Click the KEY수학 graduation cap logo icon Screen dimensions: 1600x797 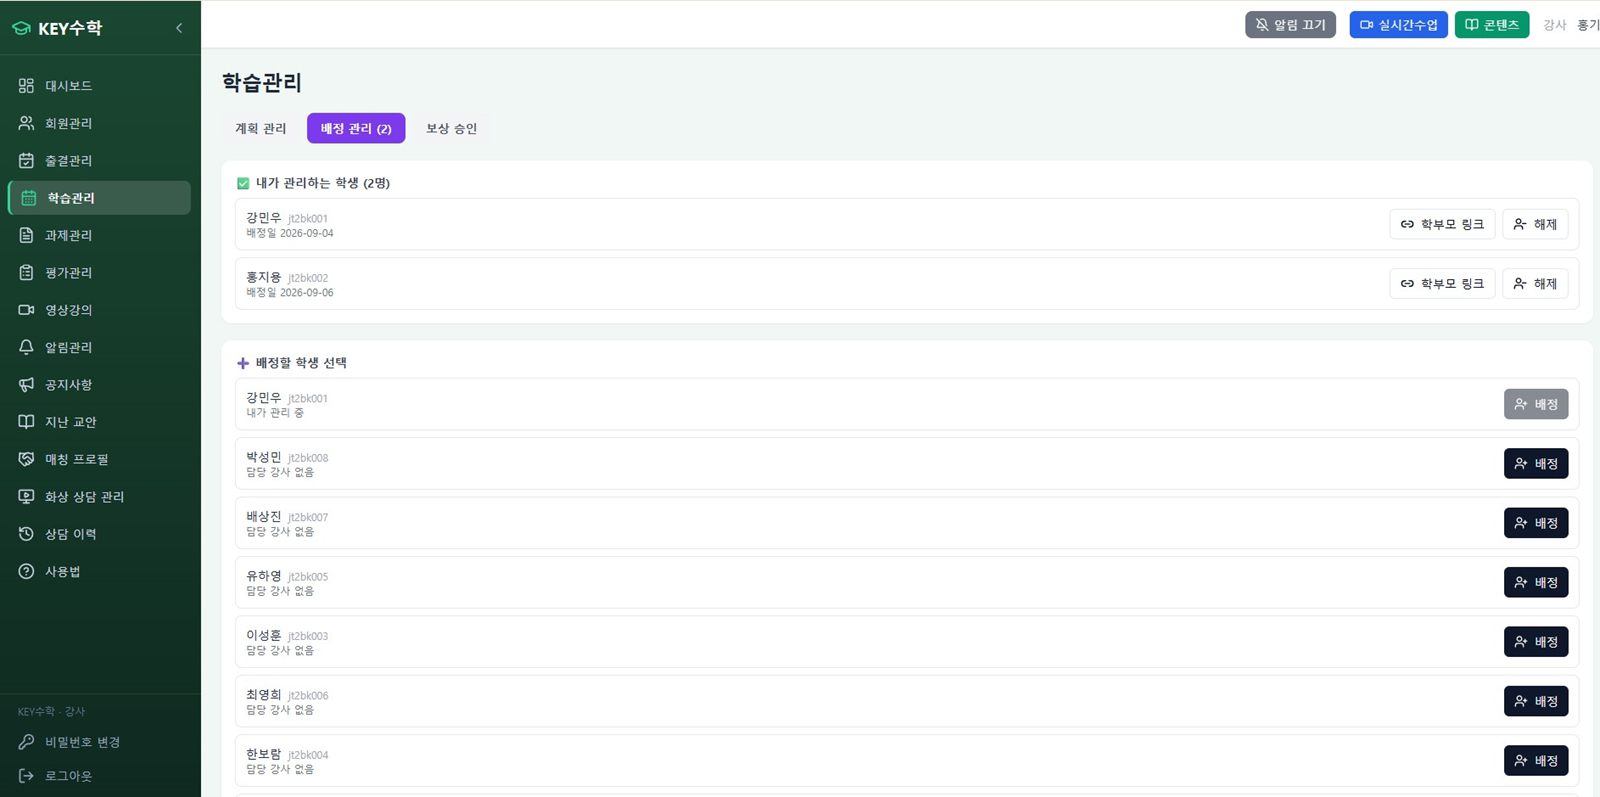[21, 28]
